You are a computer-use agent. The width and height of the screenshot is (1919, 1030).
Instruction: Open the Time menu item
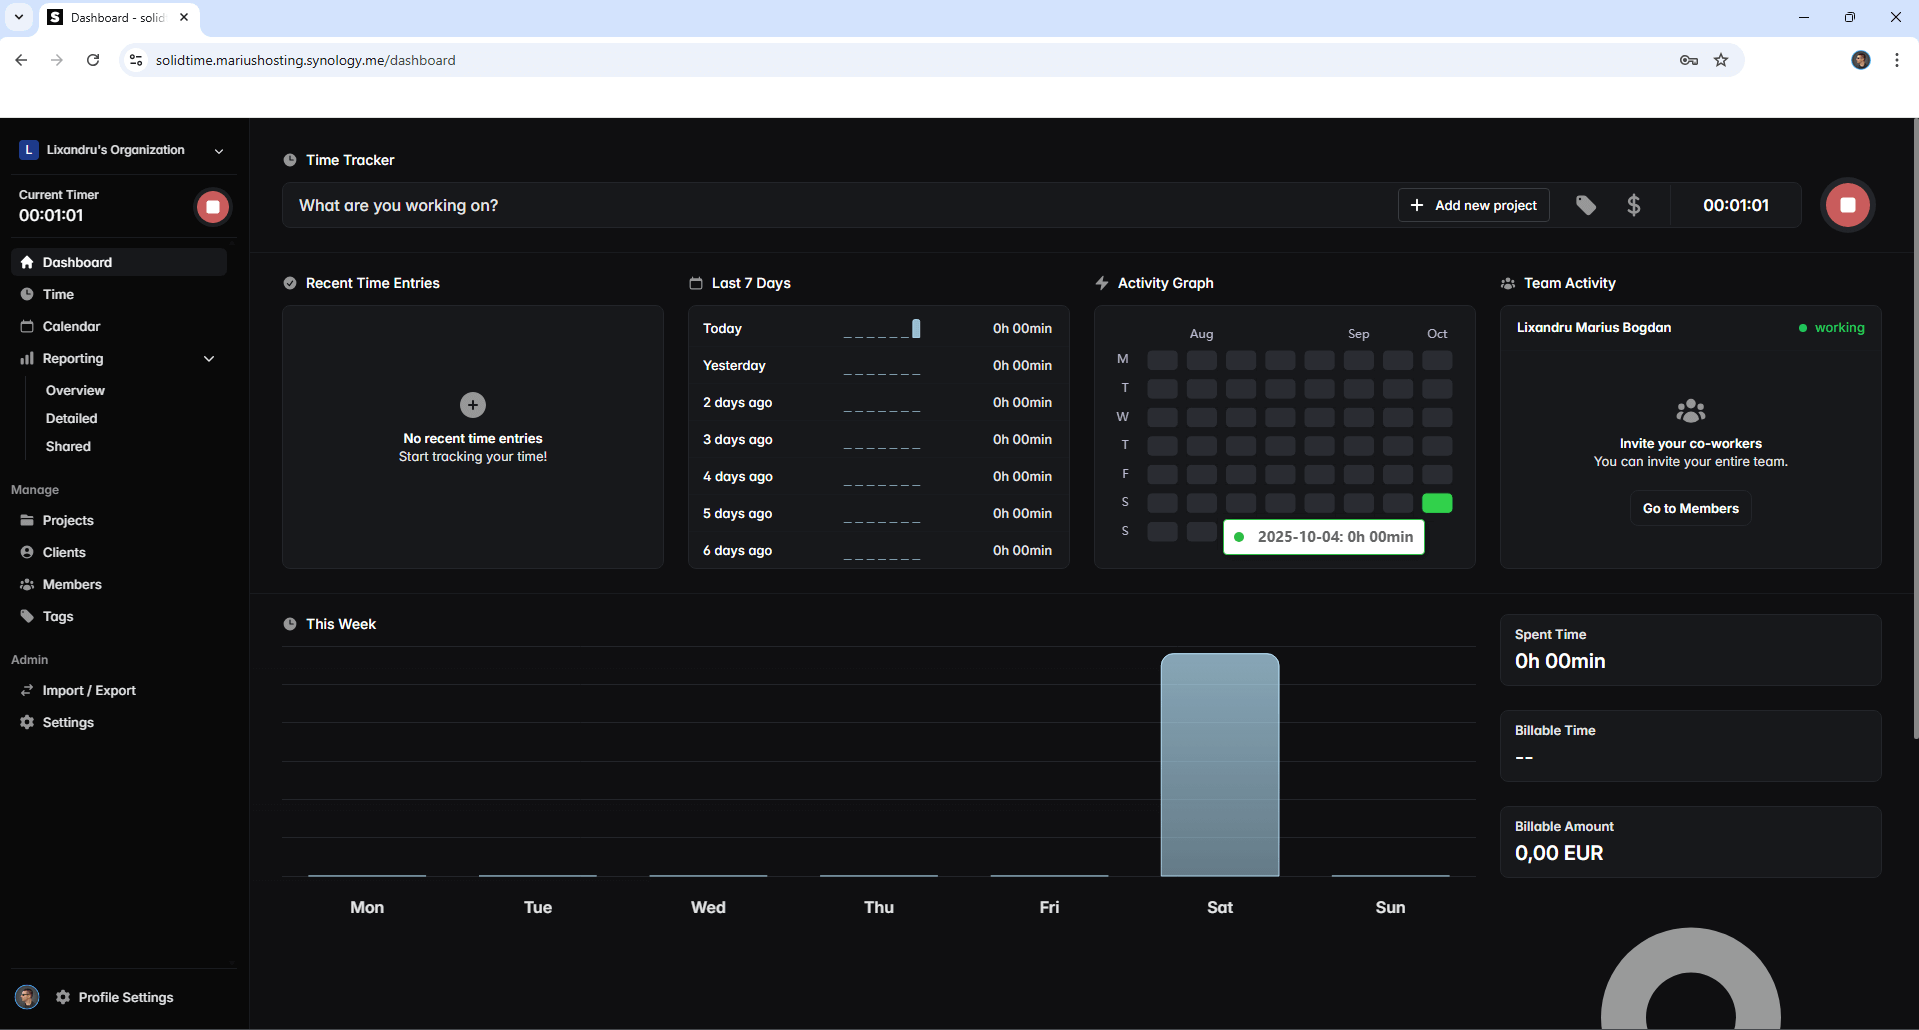coord(58,294)
